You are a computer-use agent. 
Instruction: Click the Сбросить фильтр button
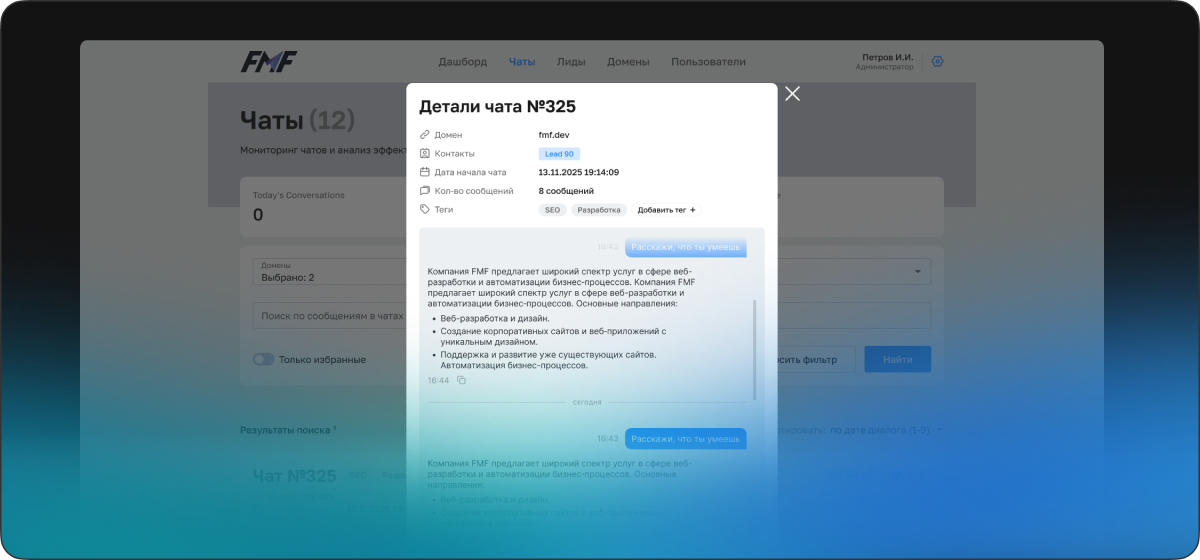(816, 360)
